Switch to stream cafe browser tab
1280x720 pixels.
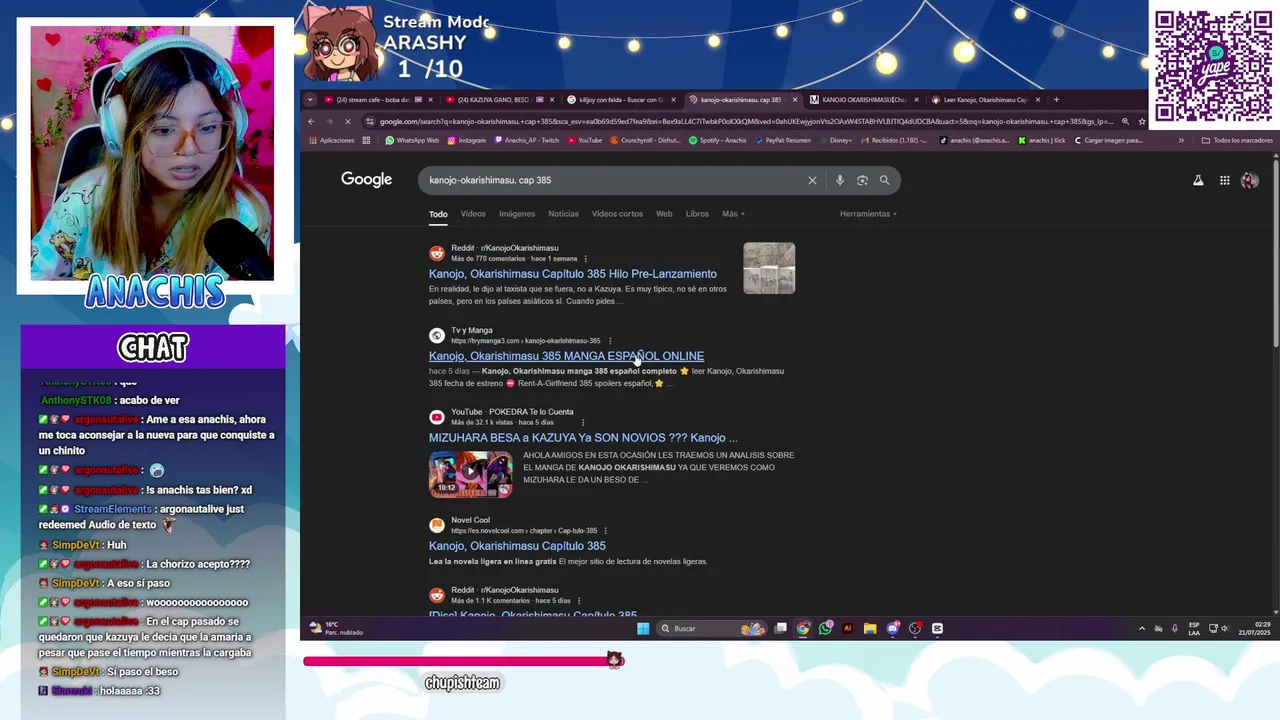[377, 99]
